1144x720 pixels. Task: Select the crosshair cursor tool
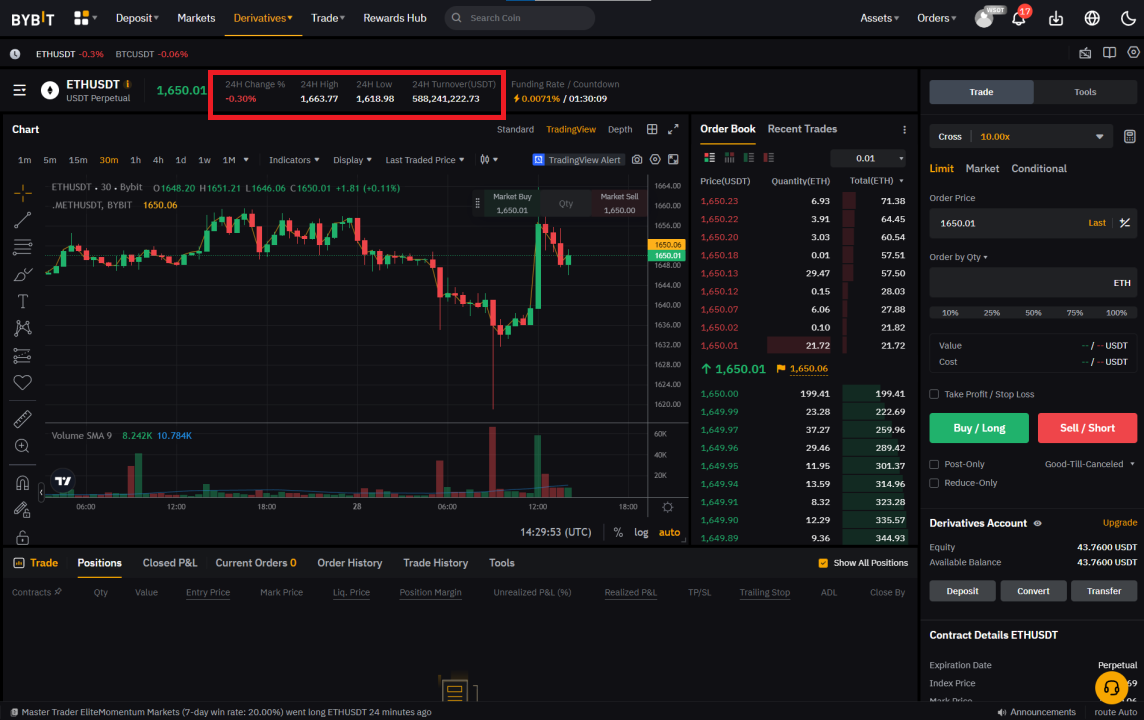(x=23, y=193)
